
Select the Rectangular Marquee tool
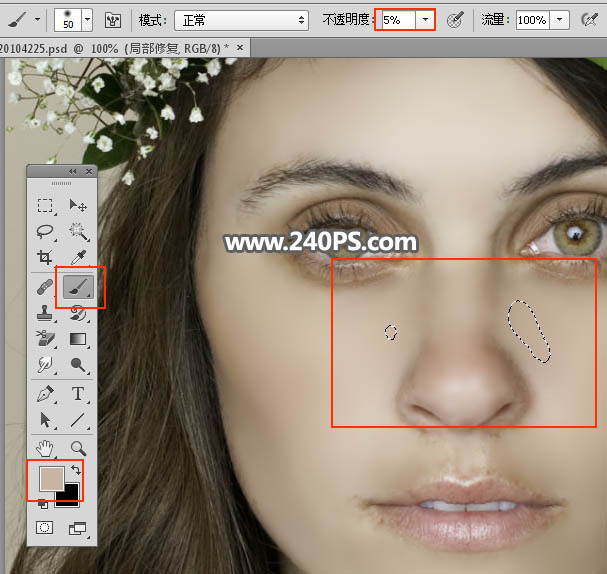pos(45,205)
